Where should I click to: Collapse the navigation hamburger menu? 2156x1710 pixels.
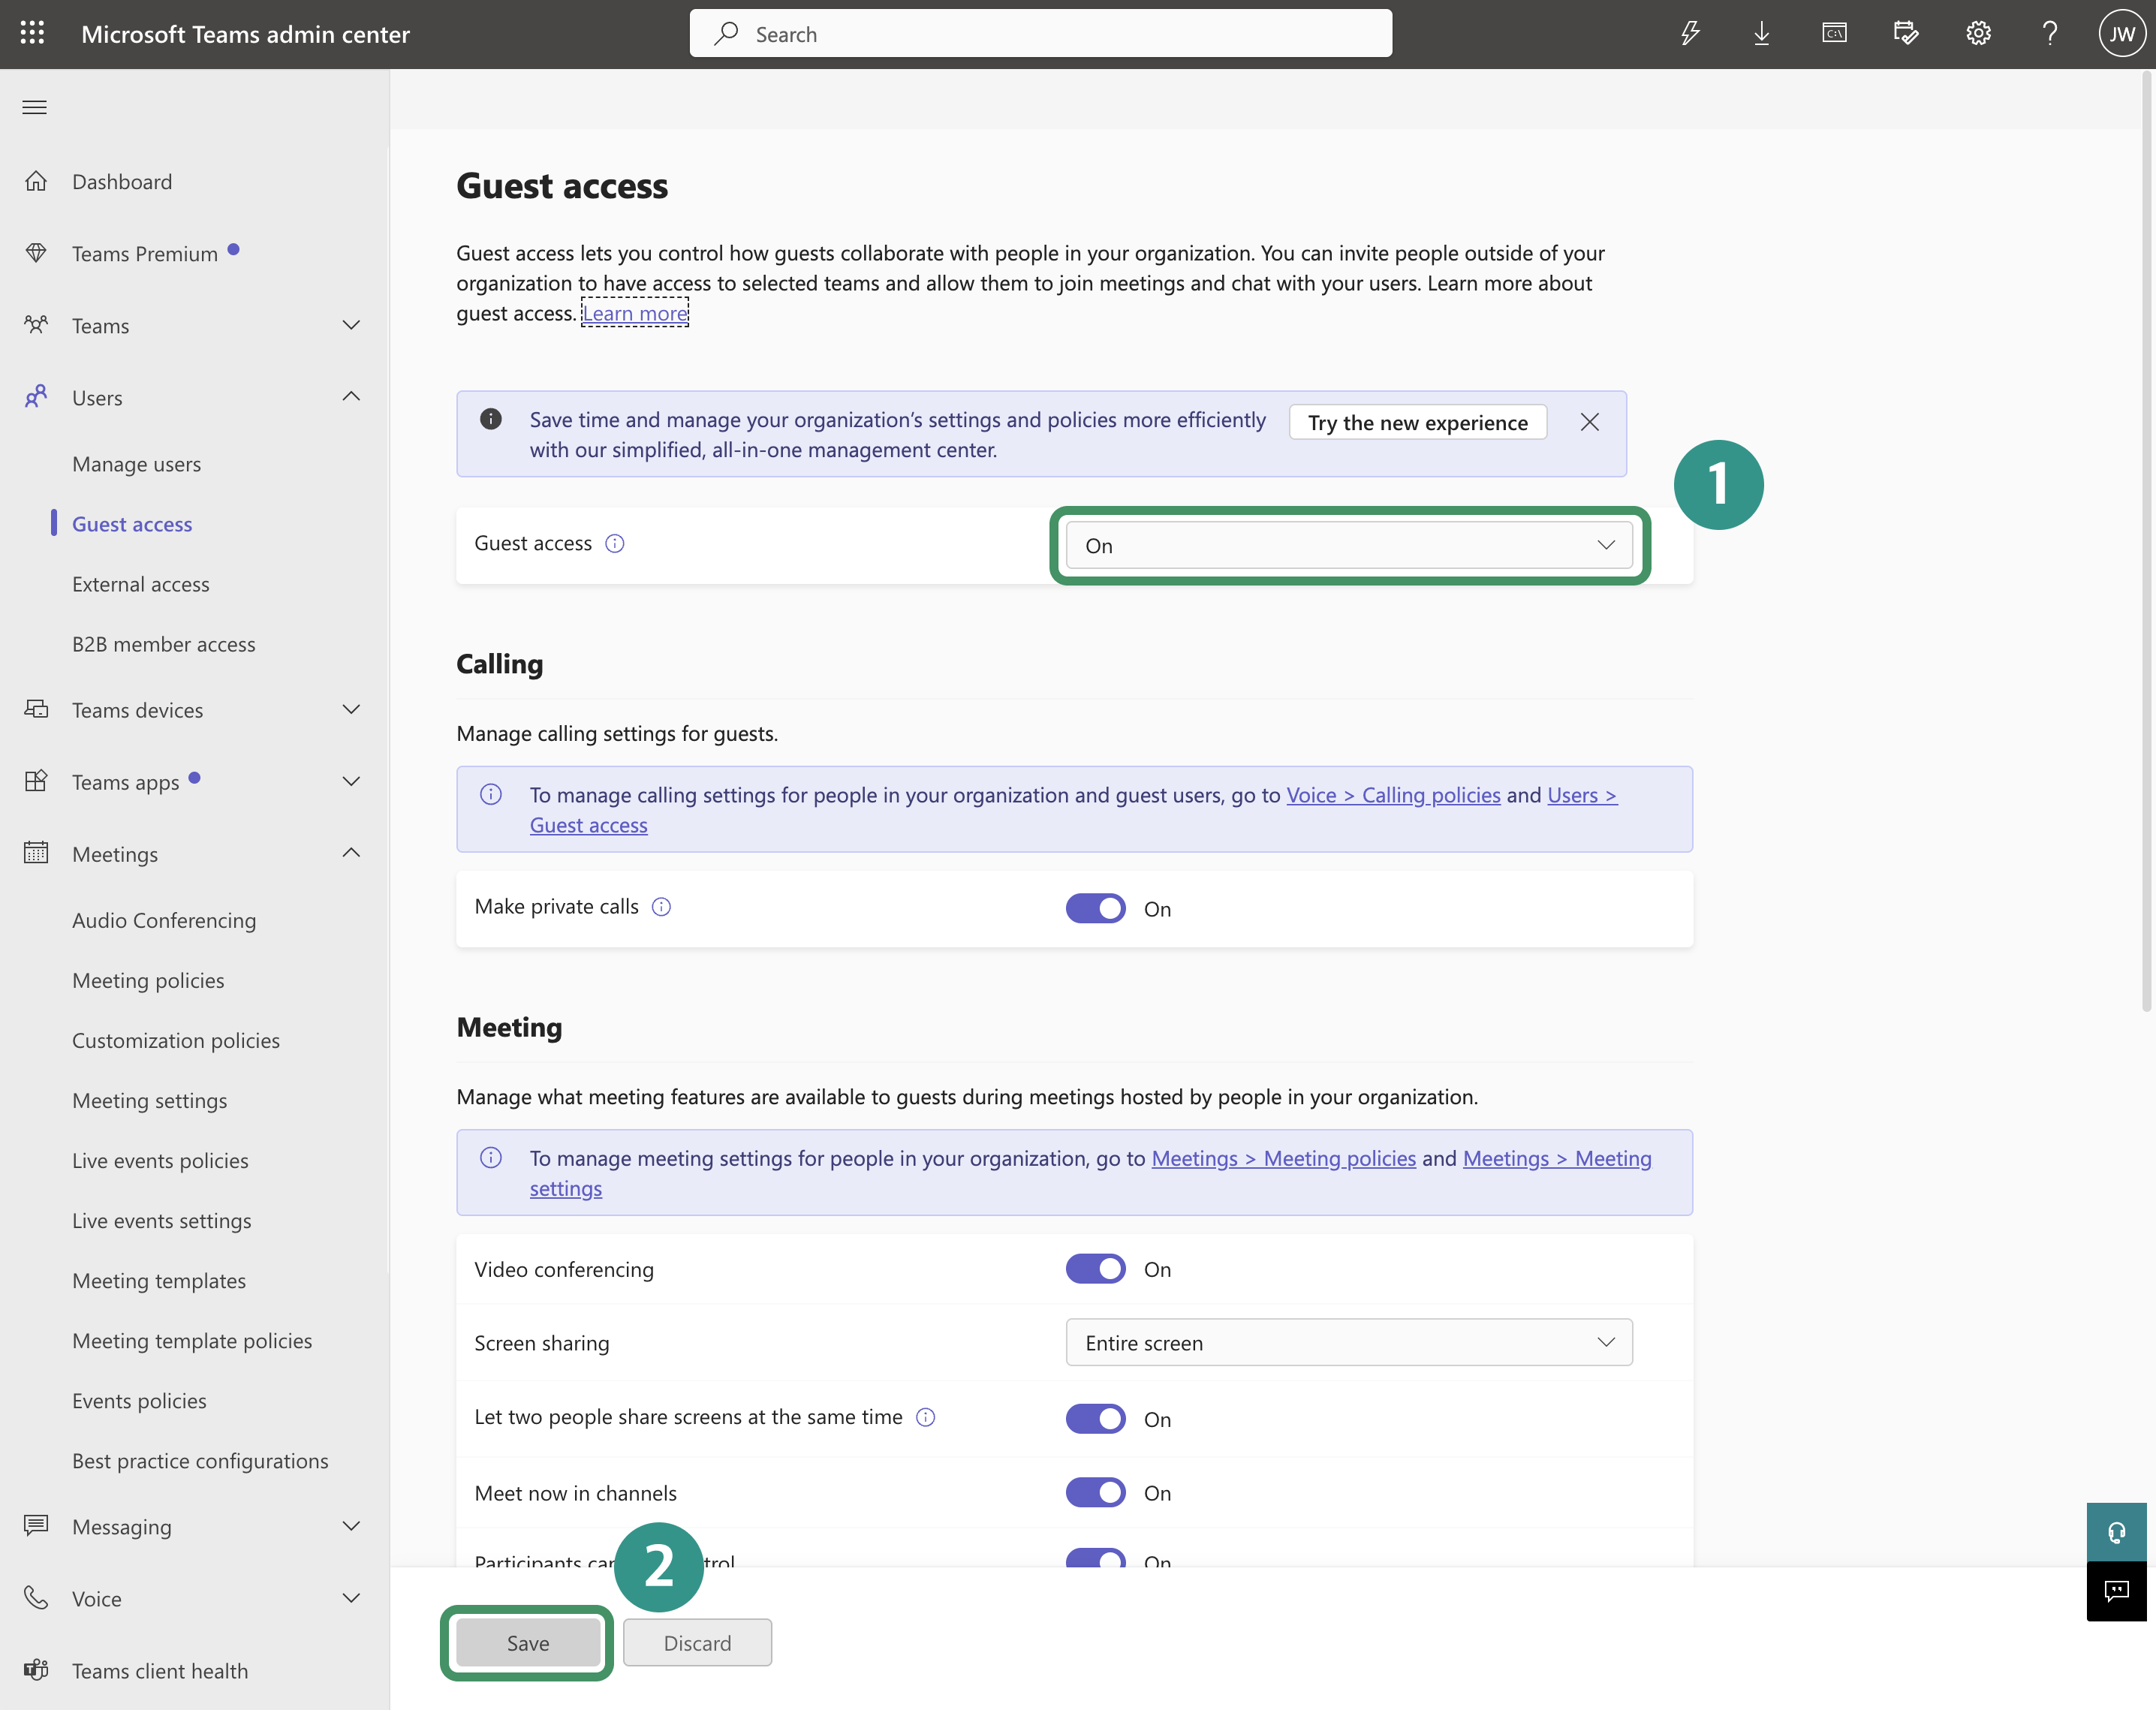35,107
